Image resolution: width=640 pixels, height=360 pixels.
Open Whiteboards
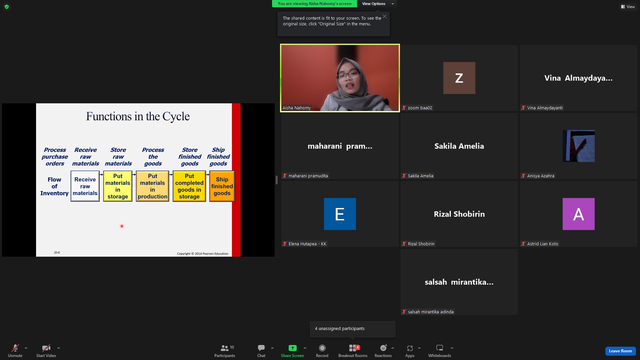(x=440, y=350)
